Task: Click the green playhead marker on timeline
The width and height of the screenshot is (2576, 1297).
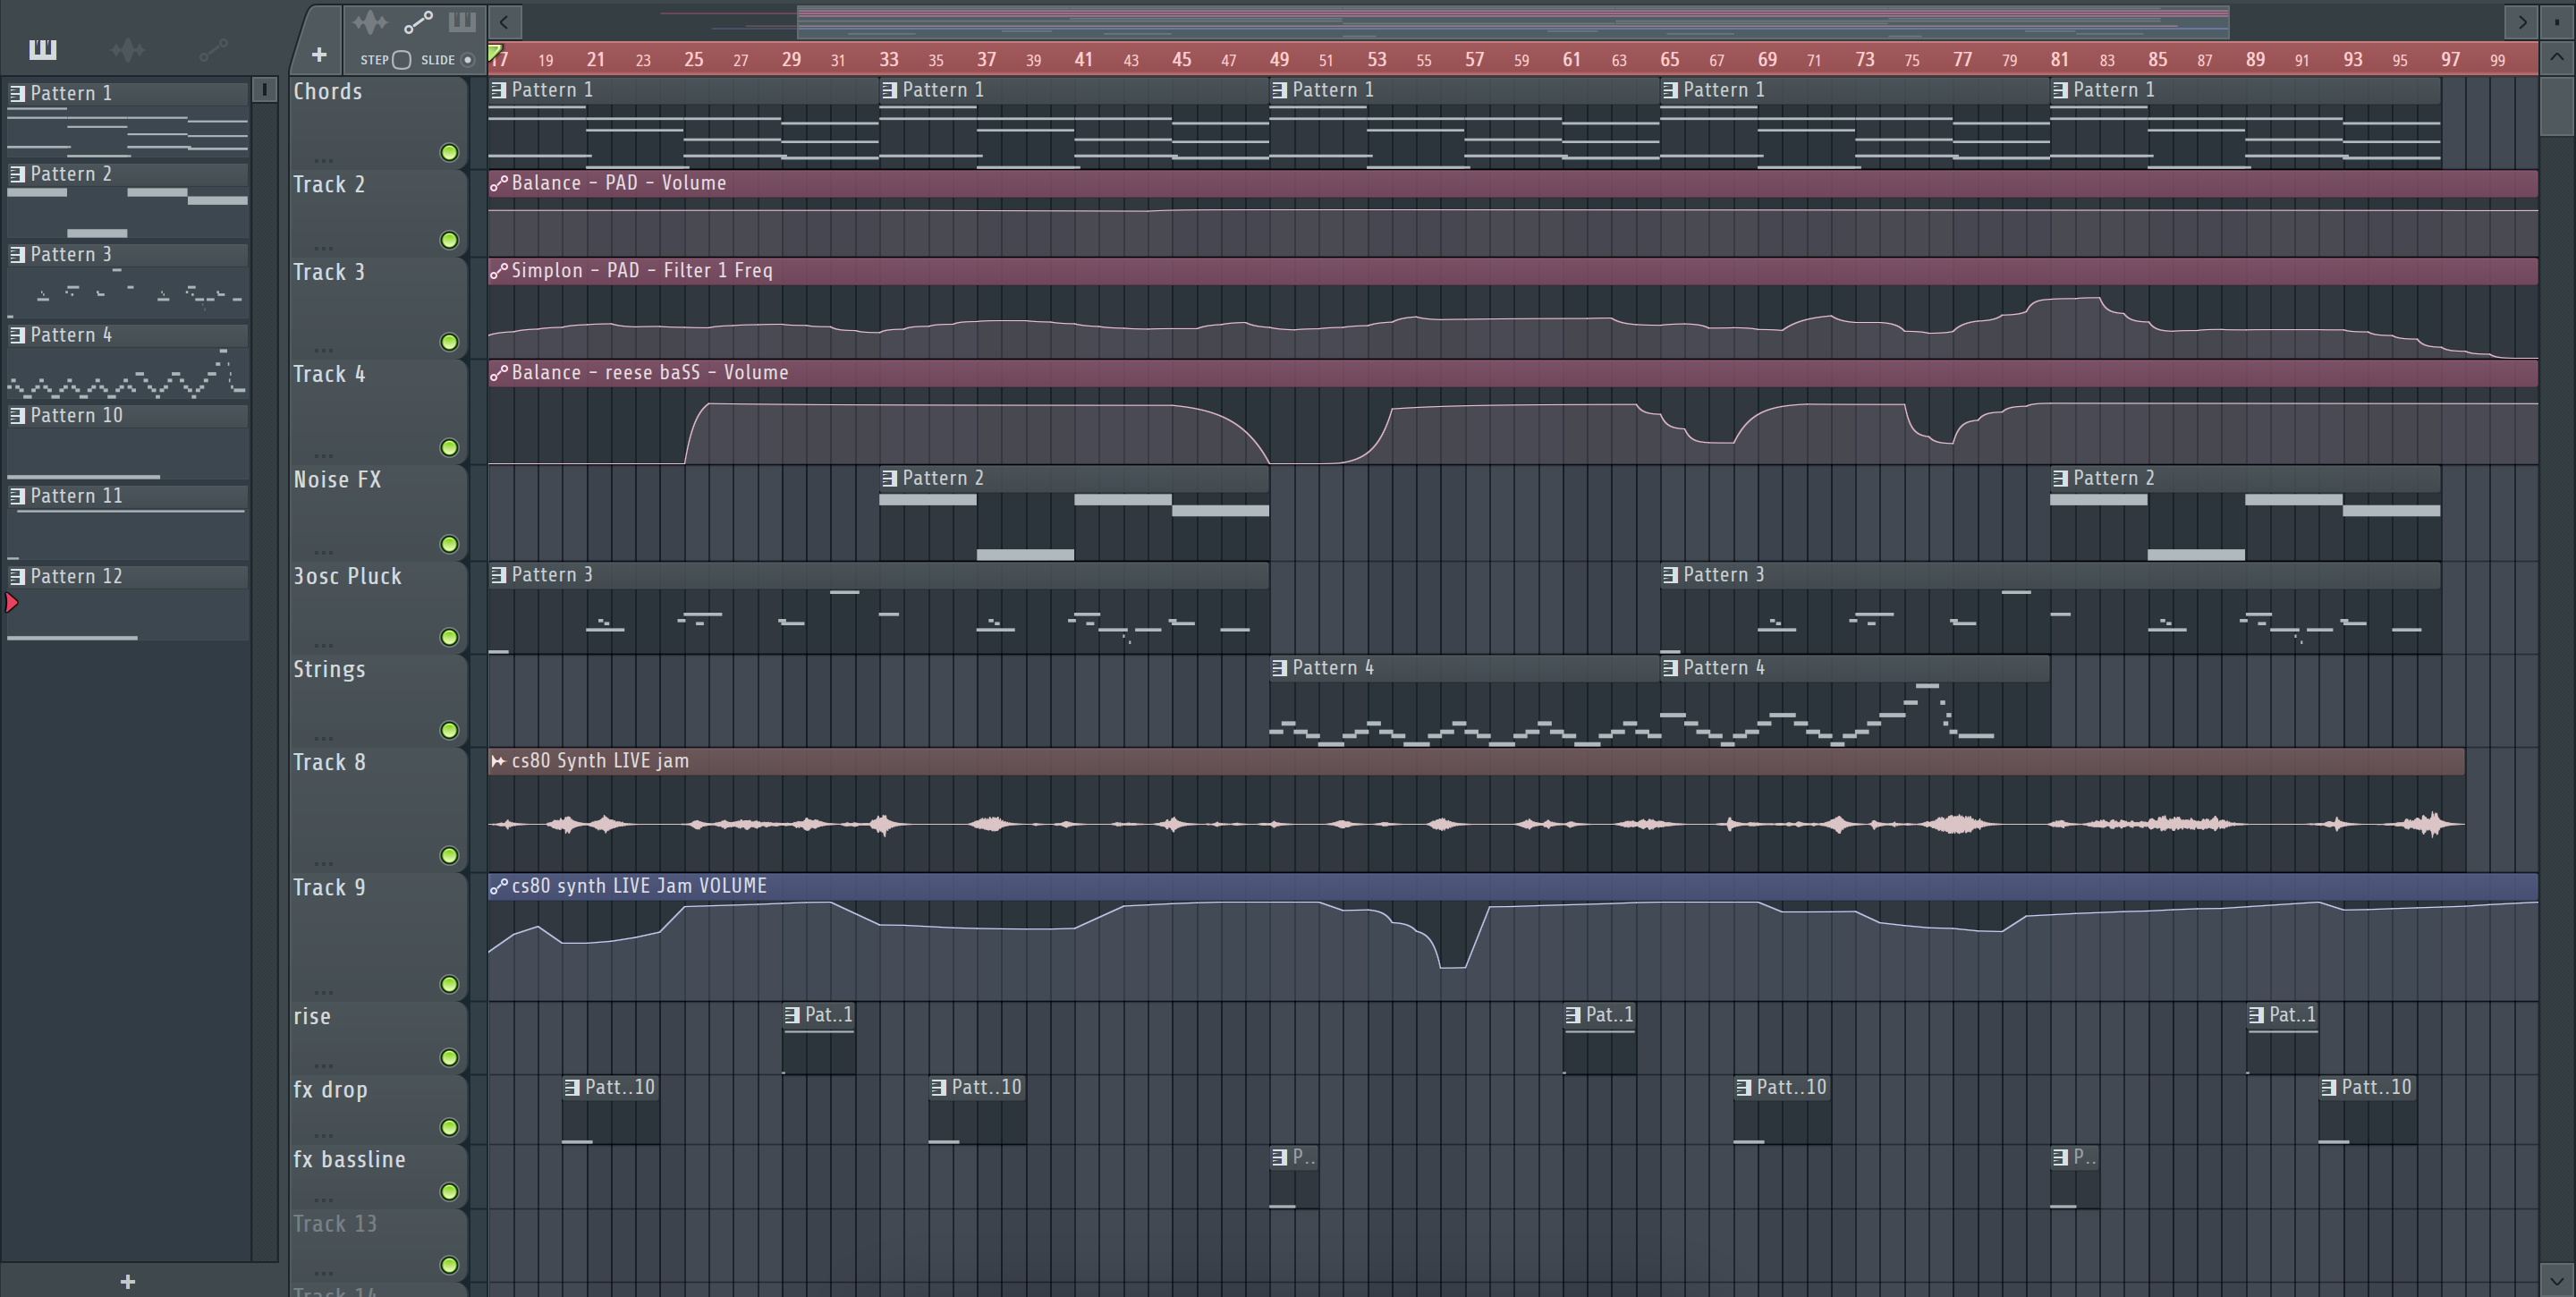Action: (x=495, y=52)
